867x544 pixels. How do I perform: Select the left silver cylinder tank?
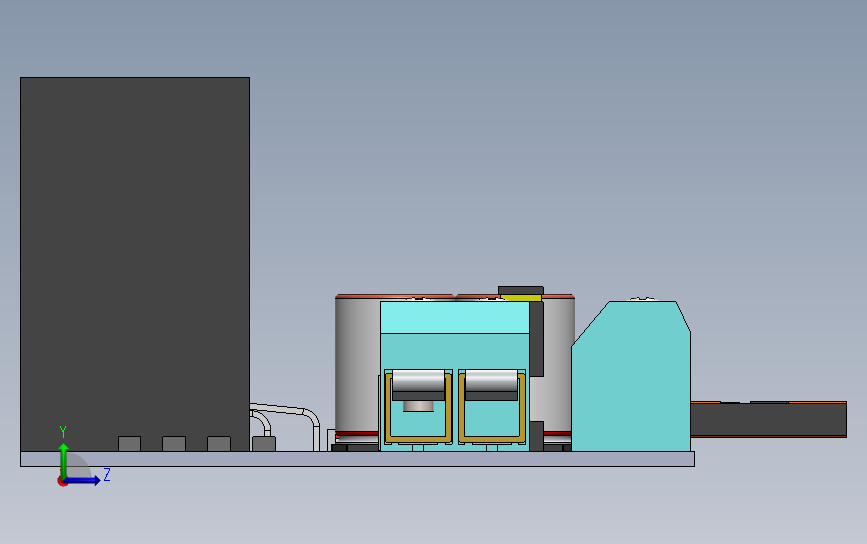pos(357,365)
